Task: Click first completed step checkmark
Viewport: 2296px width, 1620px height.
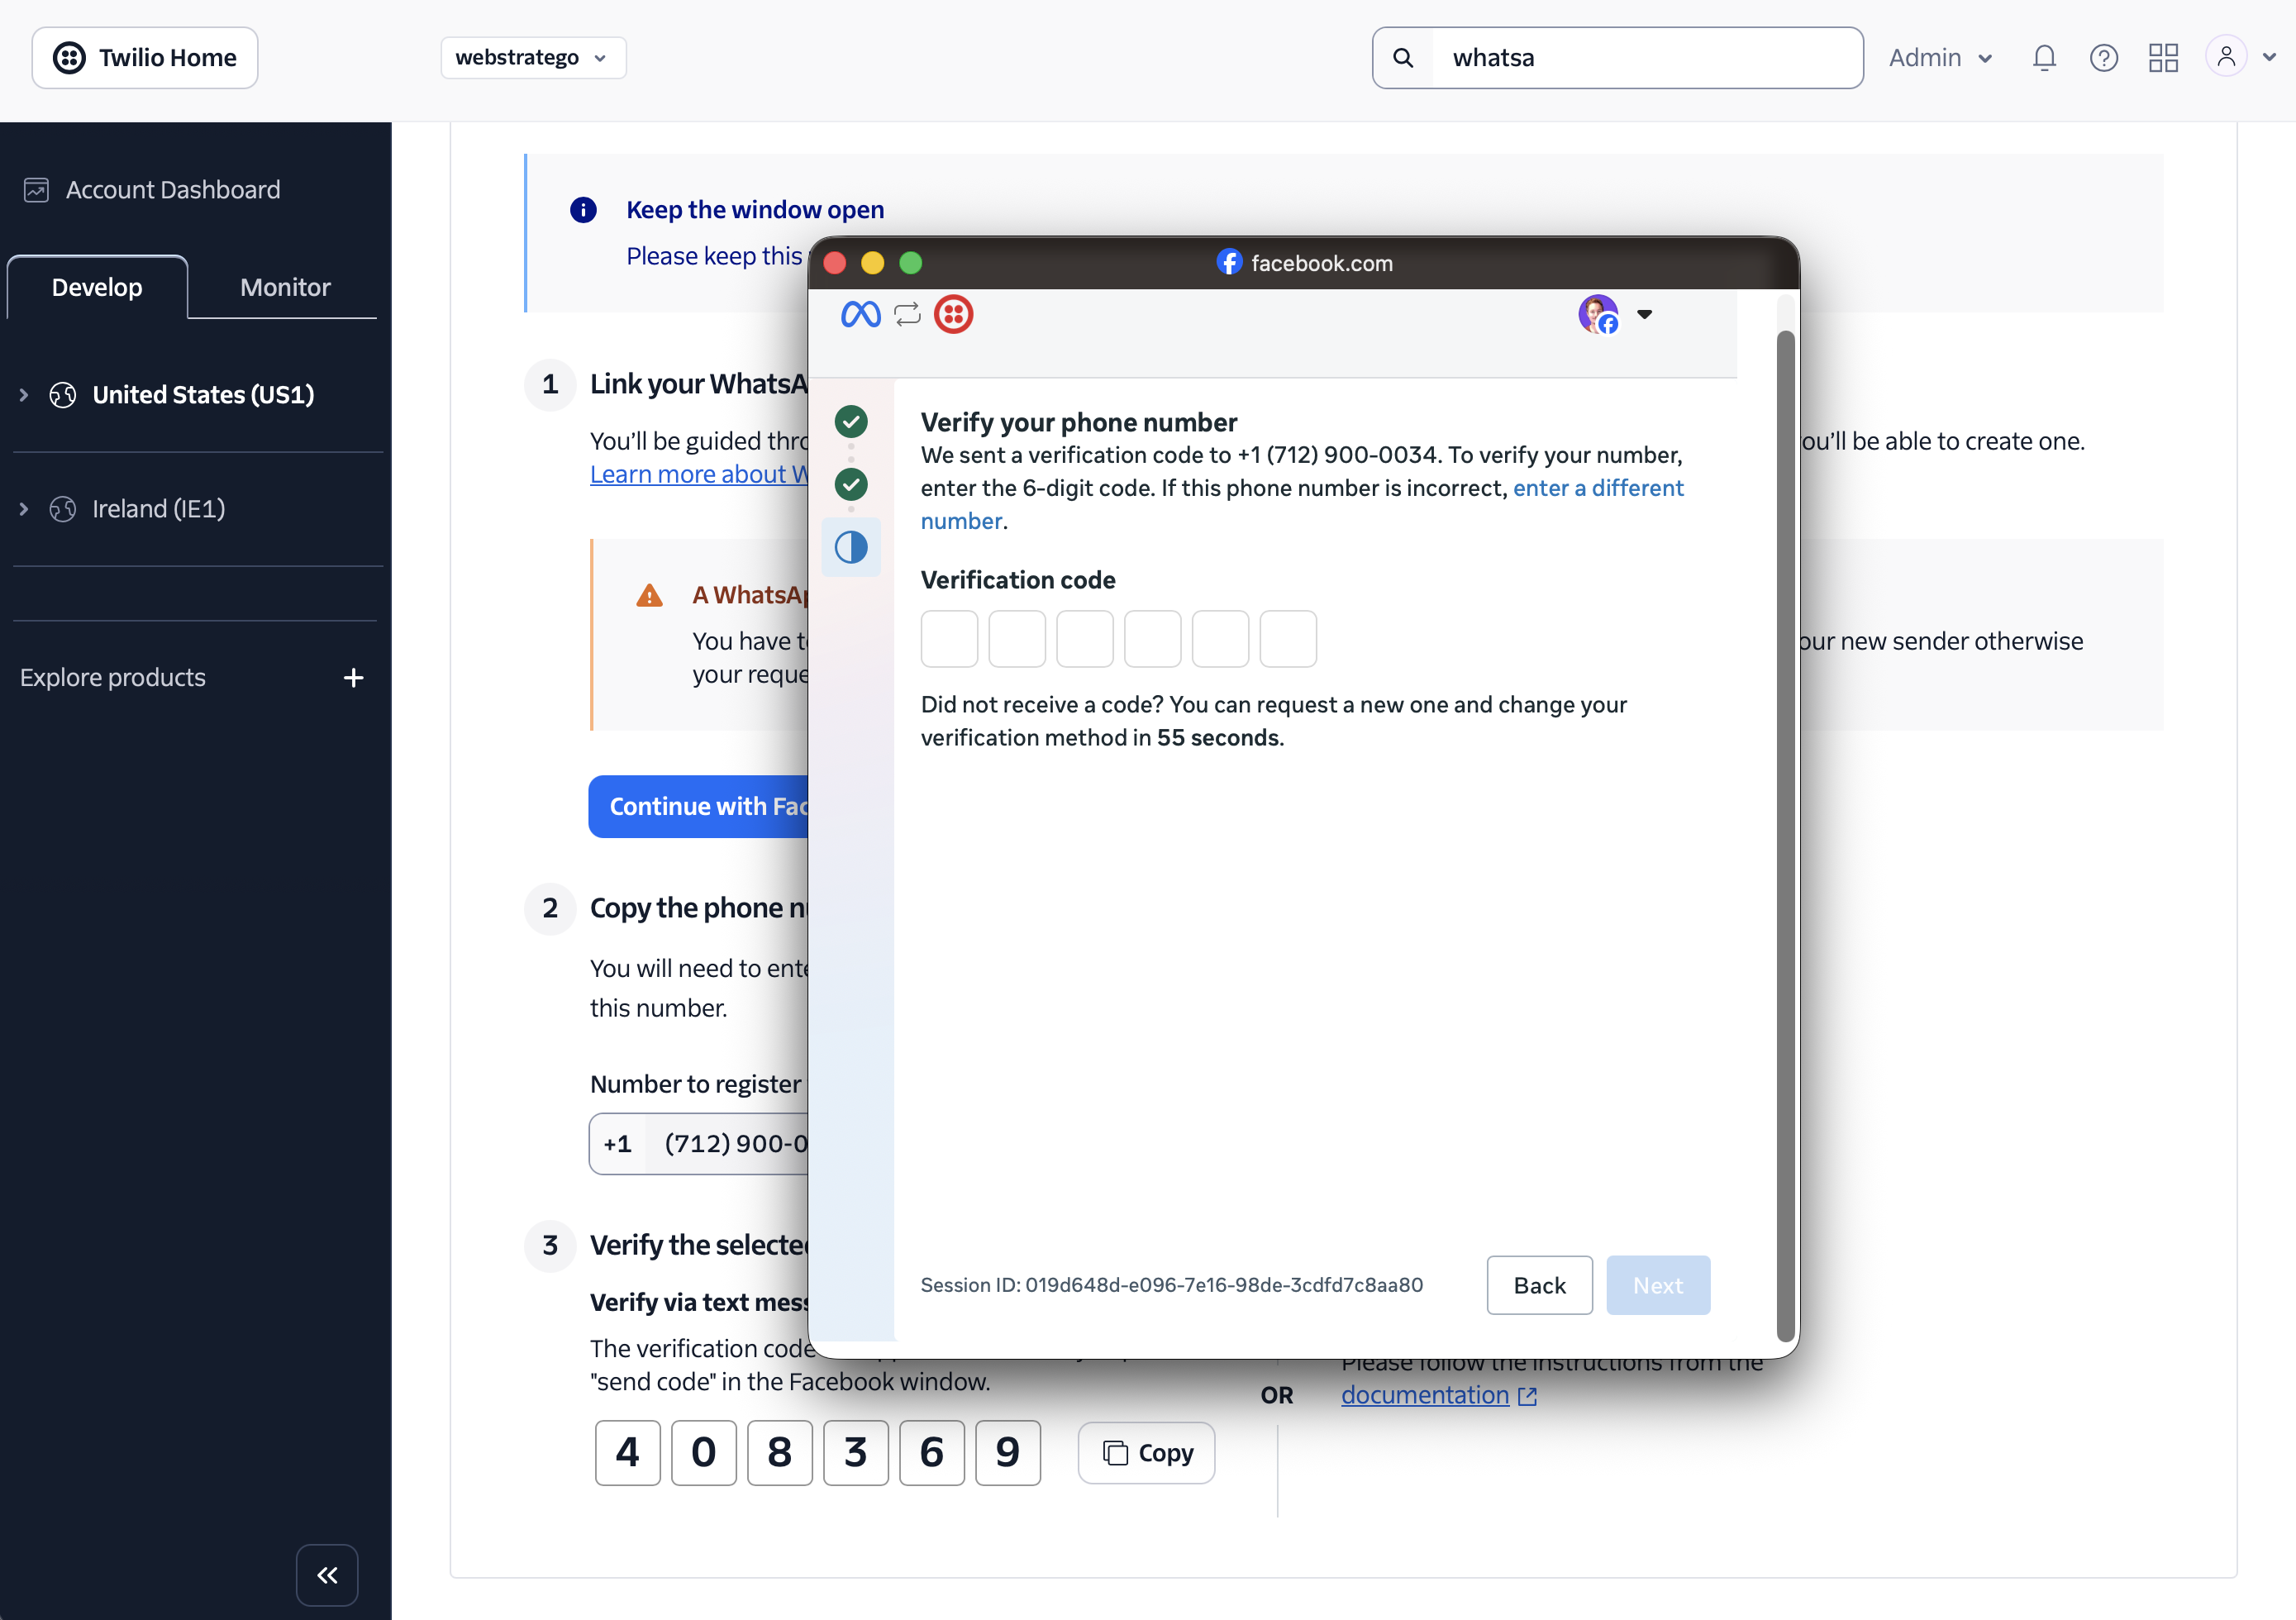Action: tap(851, 422)
